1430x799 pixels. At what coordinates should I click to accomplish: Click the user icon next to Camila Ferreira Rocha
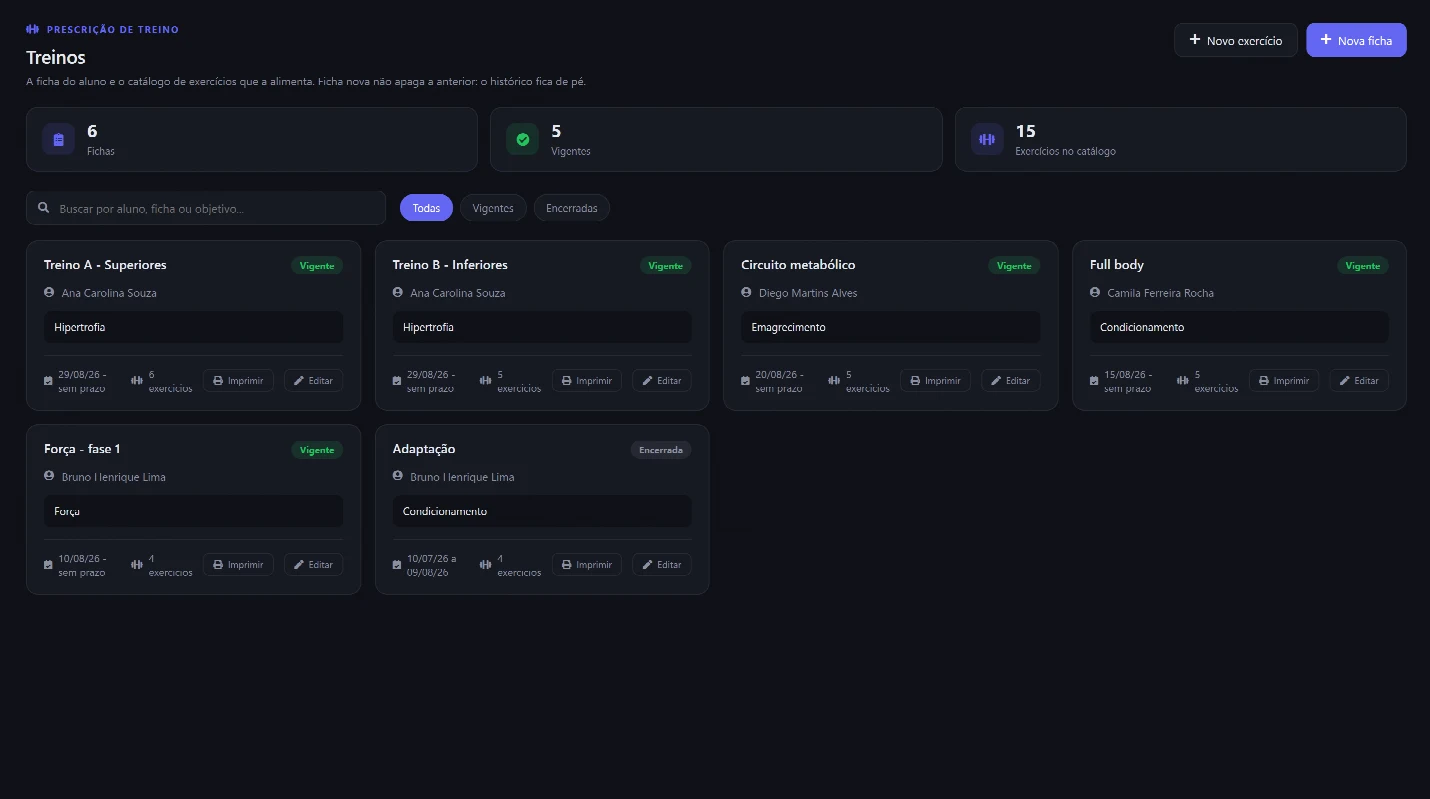point(1095,292)
